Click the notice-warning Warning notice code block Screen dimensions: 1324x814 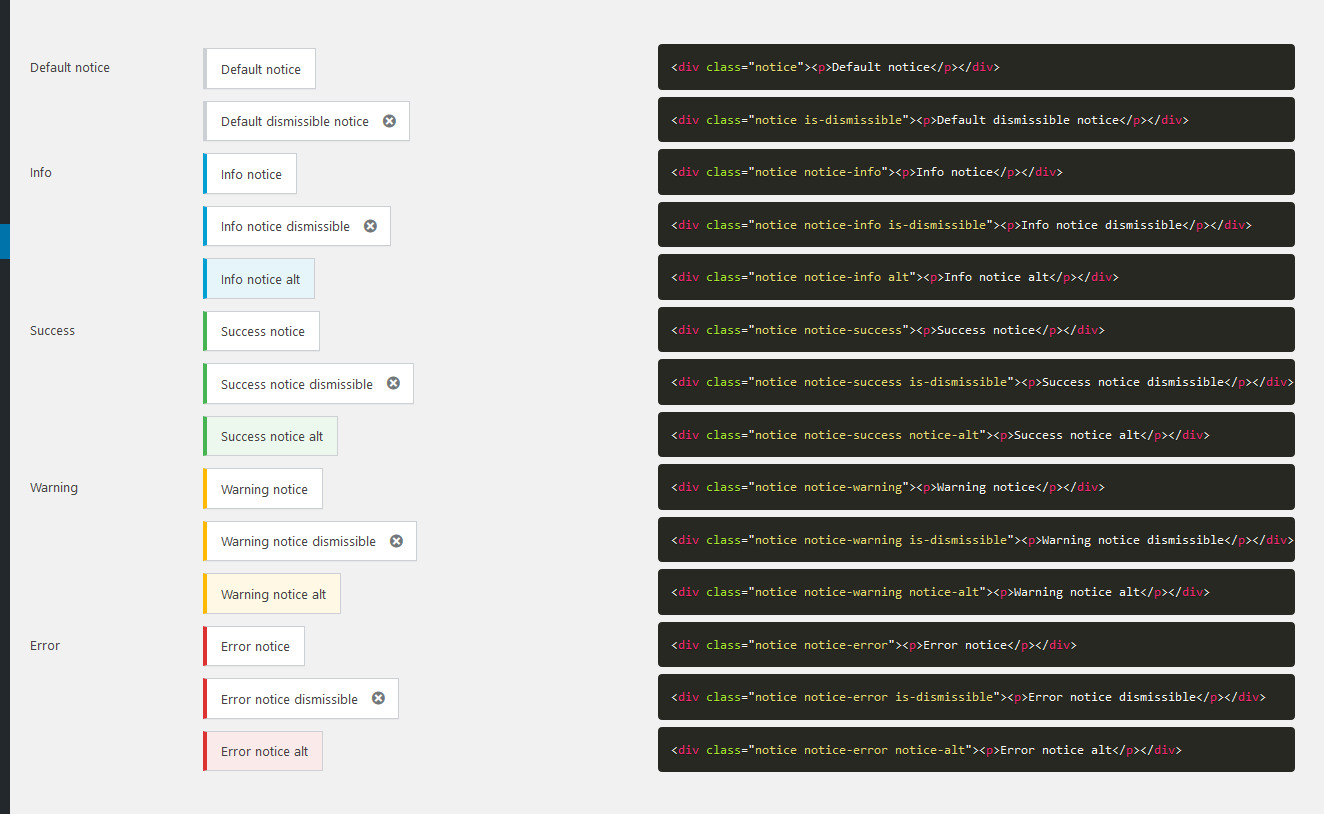(x=976, y=487)
